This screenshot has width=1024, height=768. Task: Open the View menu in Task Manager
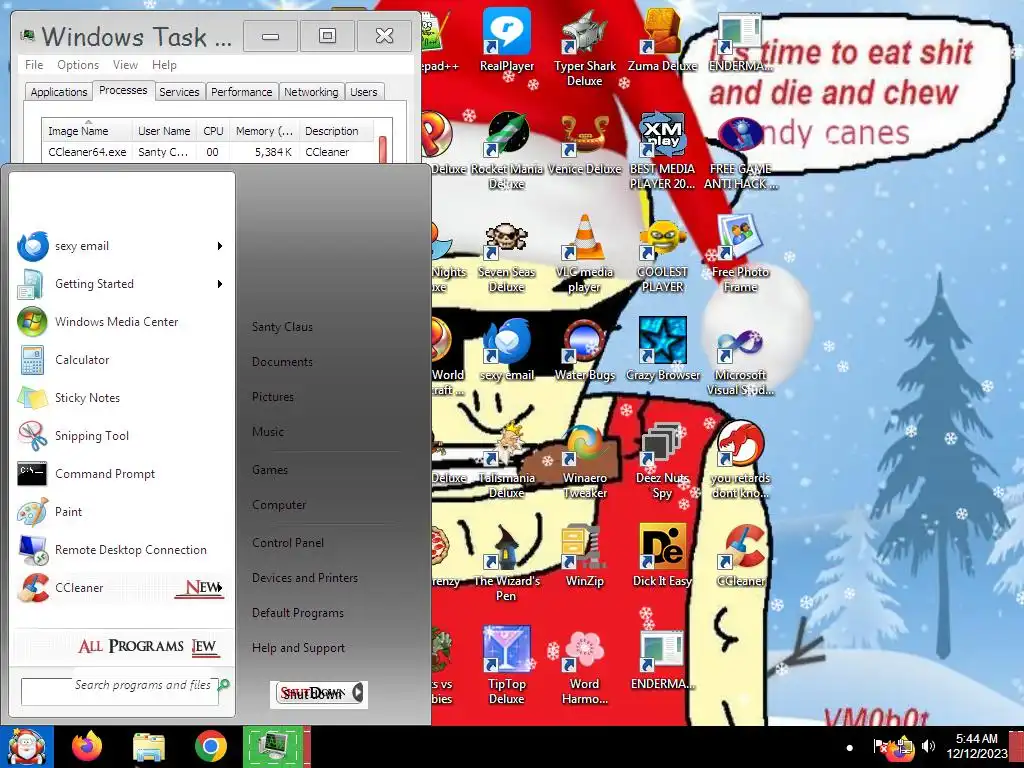(125, 65)
